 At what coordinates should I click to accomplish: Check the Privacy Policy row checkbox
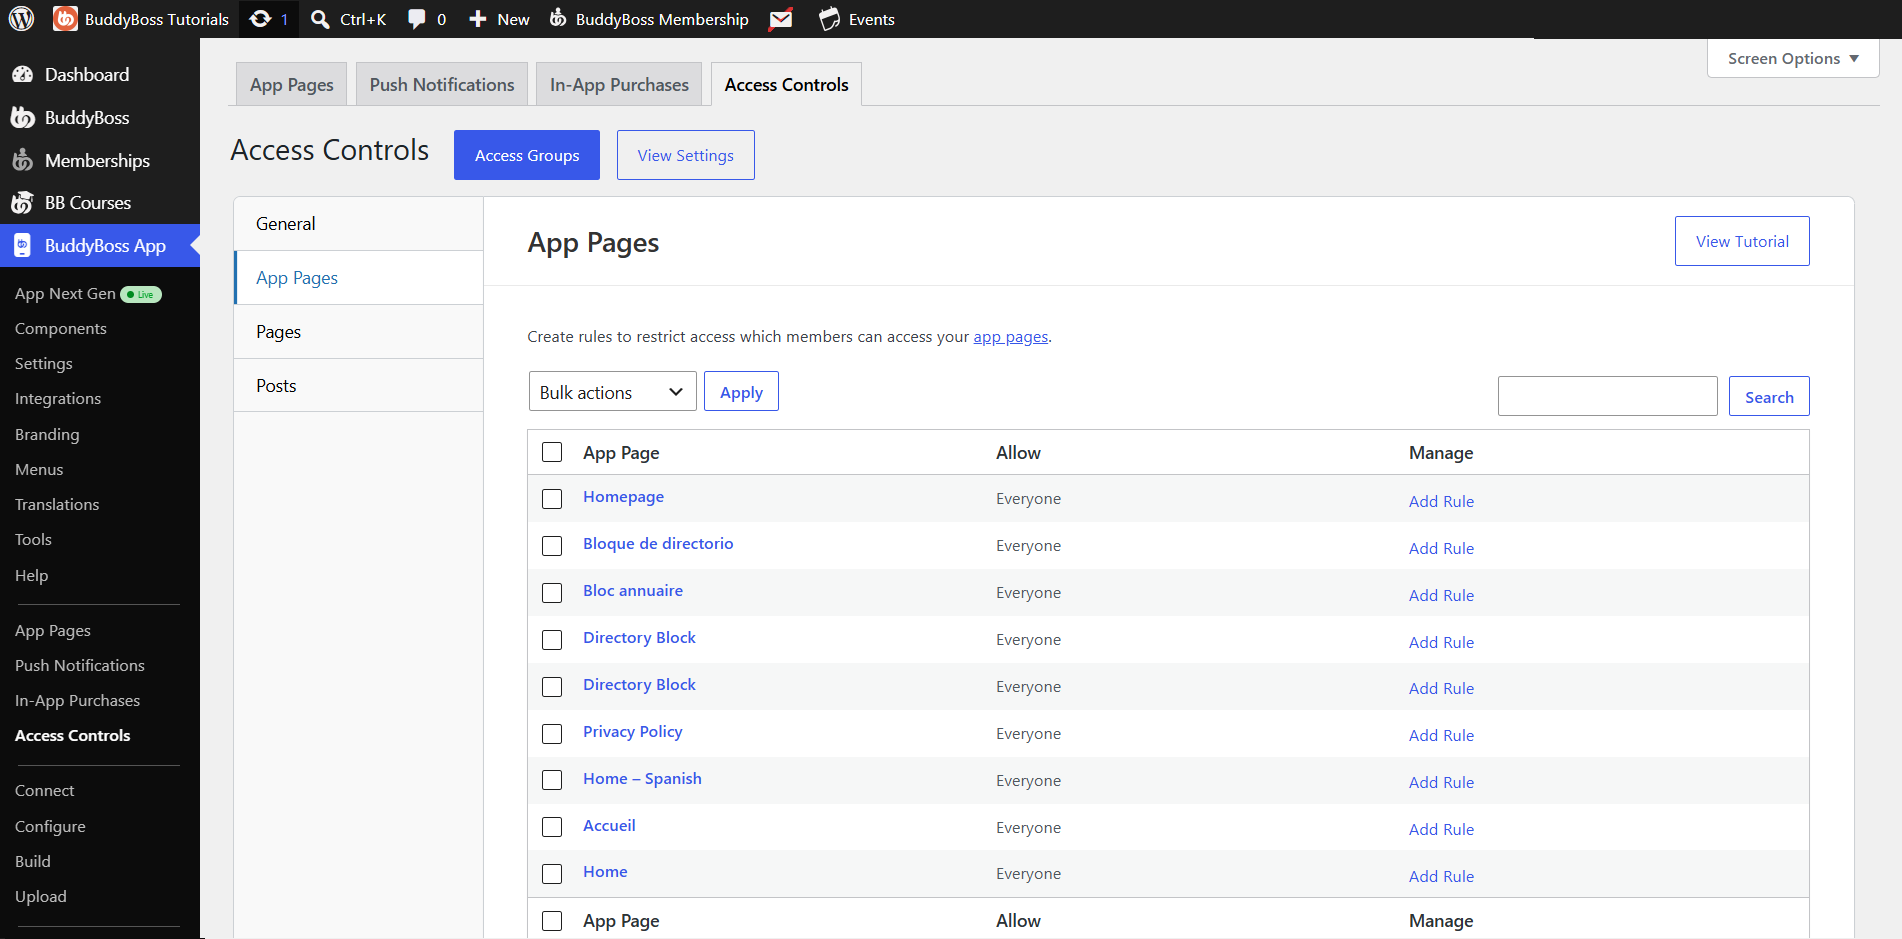(x=552, y=734)
